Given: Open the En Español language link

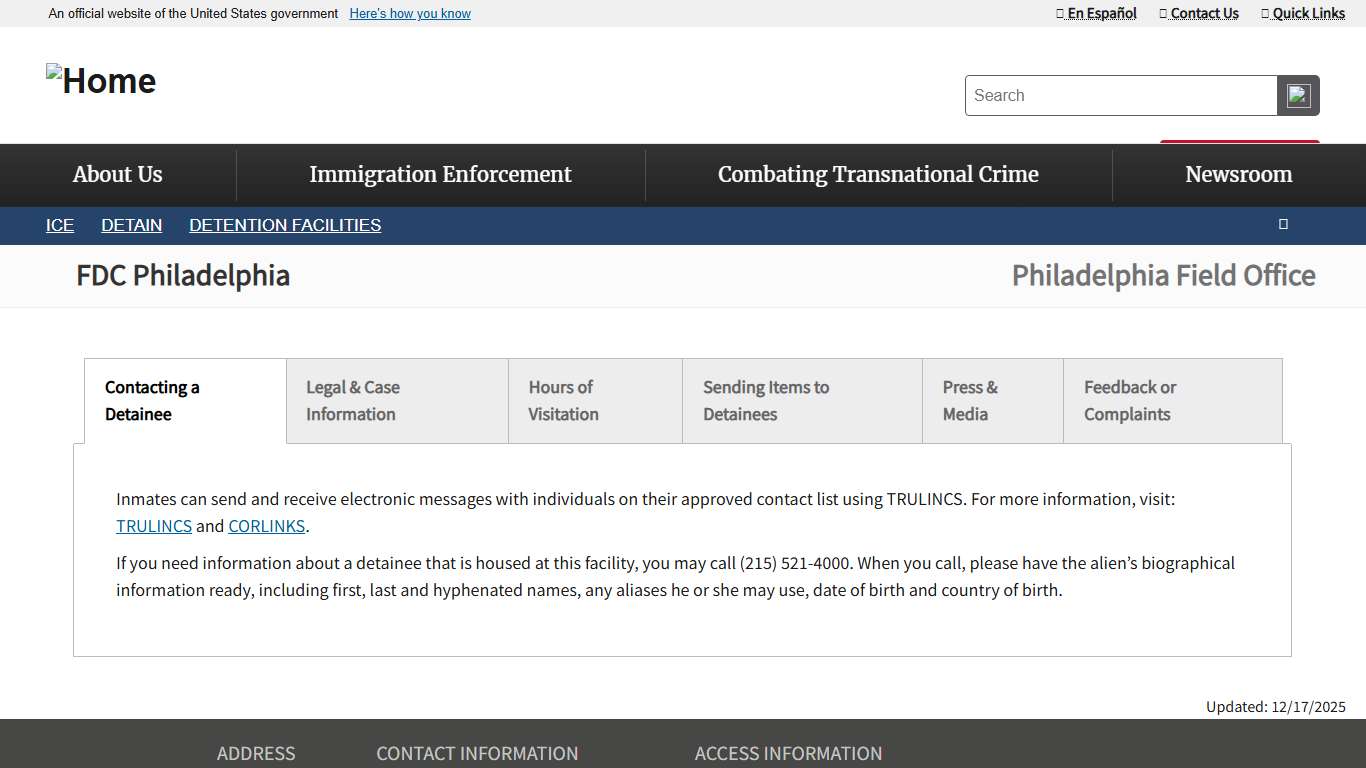Looking at the screenshot, I should (1097, 13).
